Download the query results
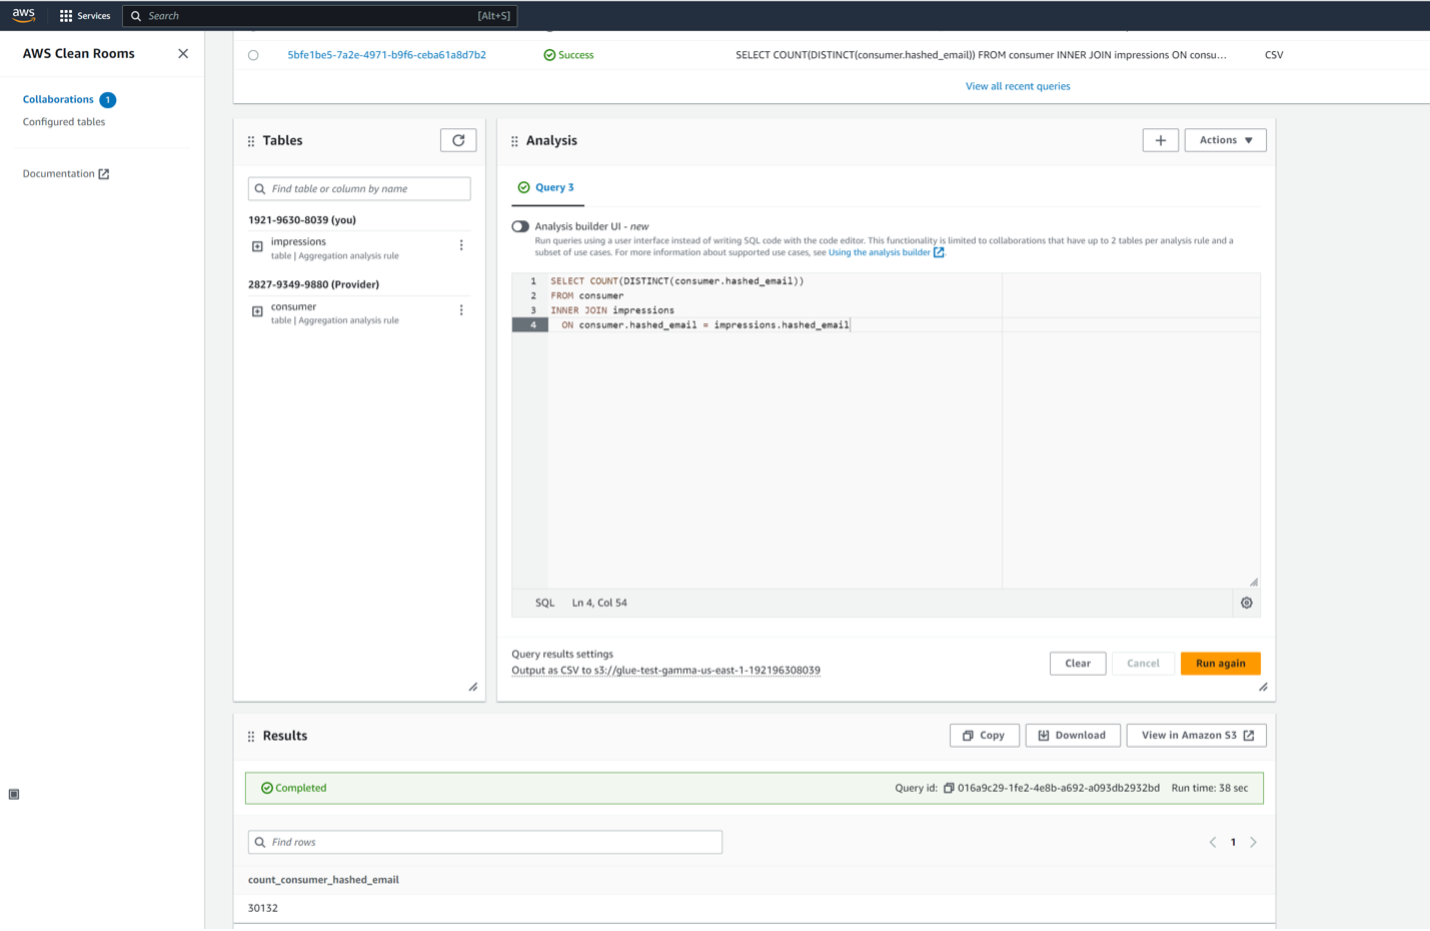The image size is (1430, 931). coord(1072,736)
